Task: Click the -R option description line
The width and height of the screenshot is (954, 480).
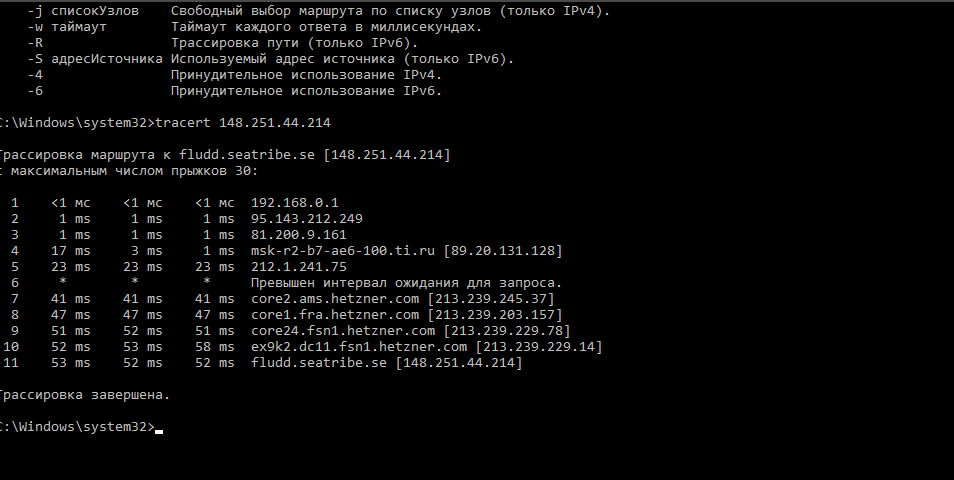Action: tap(223, 43)
